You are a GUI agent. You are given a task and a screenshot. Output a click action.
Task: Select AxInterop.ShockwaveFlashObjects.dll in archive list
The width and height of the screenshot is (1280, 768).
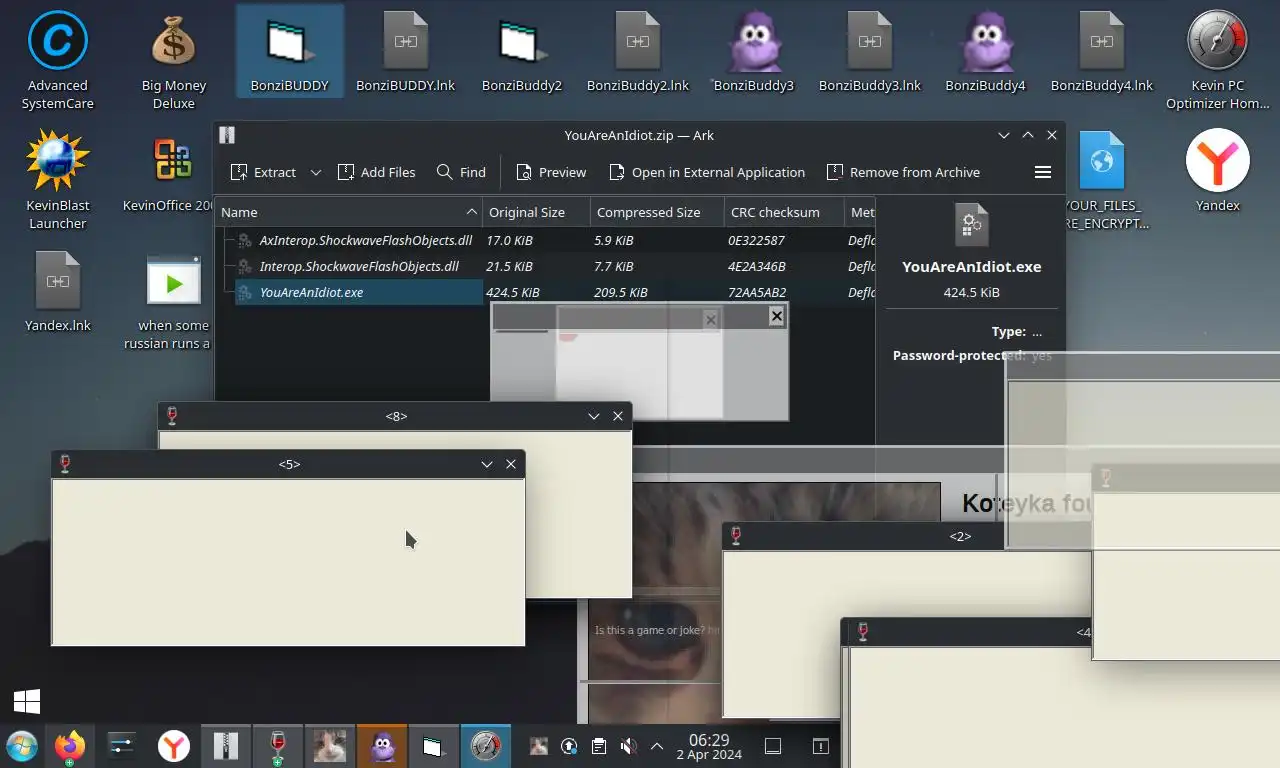click(365, 240)
